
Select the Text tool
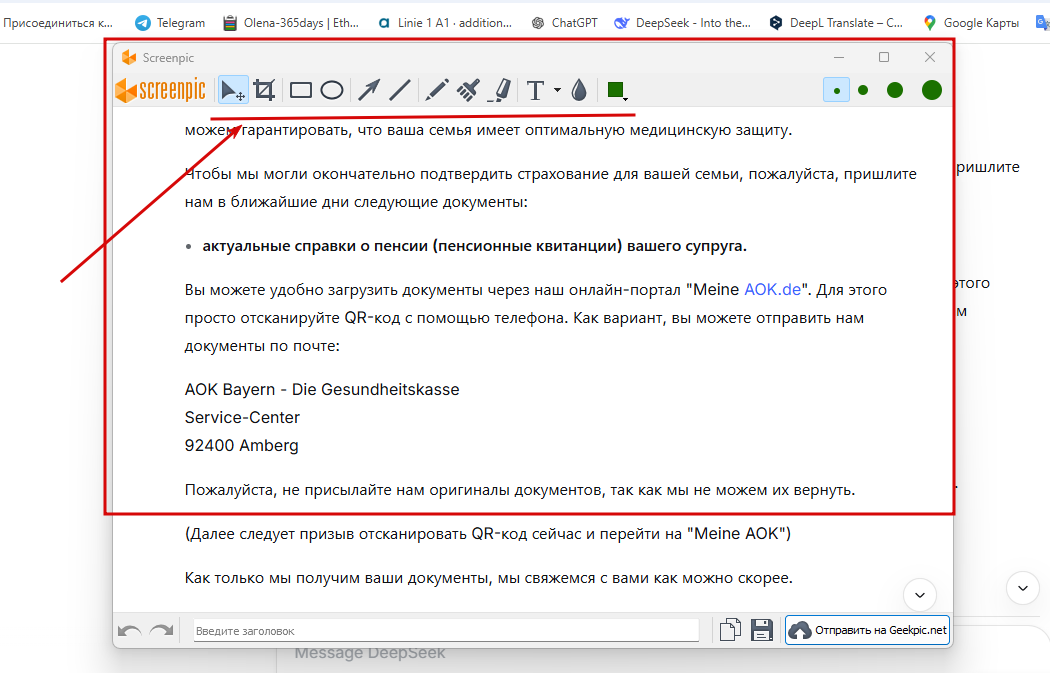click(x=535, y=90)
